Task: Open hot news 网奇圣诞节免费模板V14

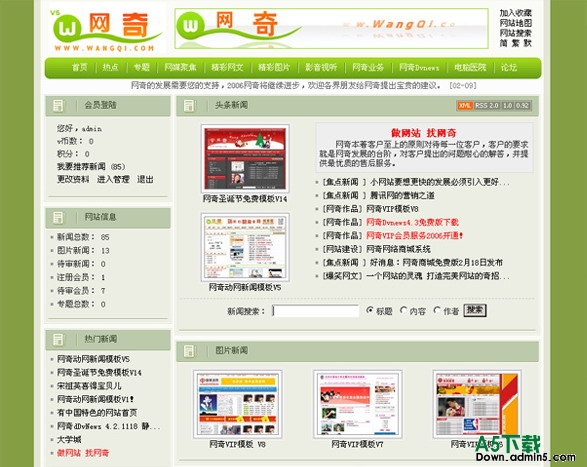Action: tap(99, 373)
